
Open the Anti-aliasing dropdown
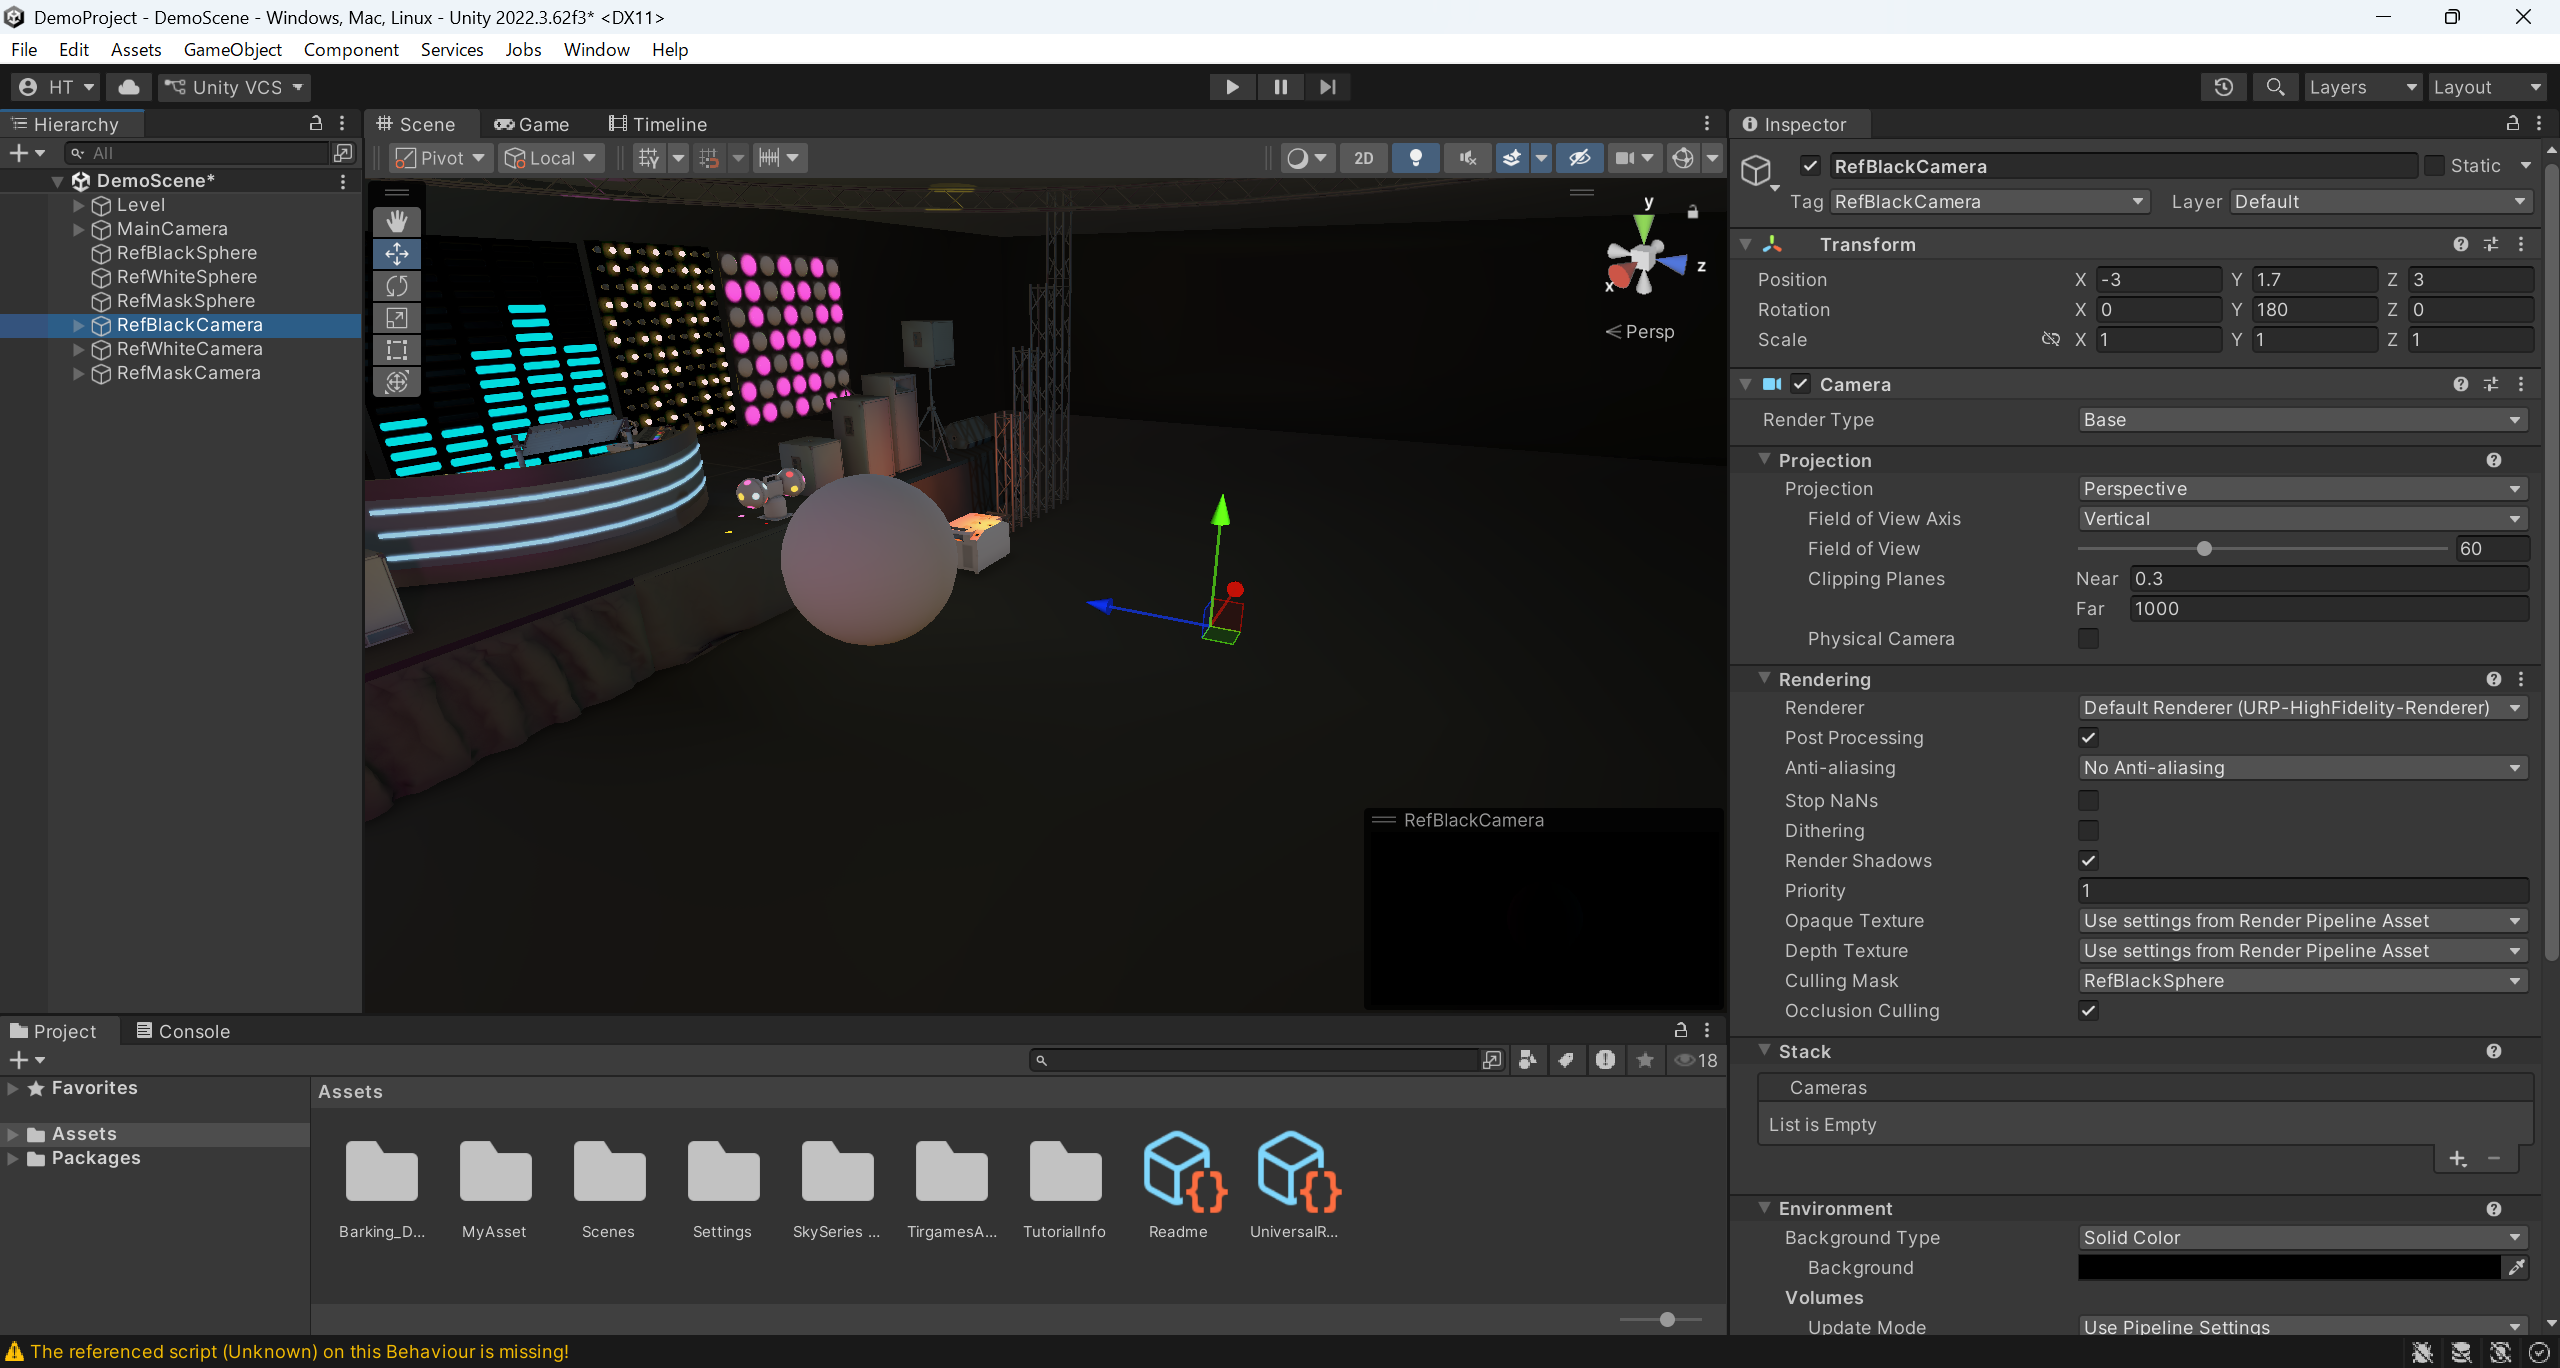tap(2302, 768)
